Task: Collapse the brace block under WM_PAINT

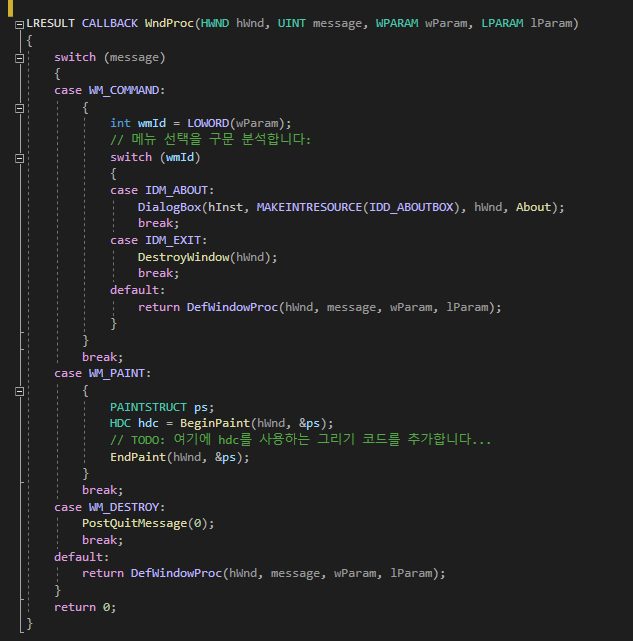Action: [19, 392]
